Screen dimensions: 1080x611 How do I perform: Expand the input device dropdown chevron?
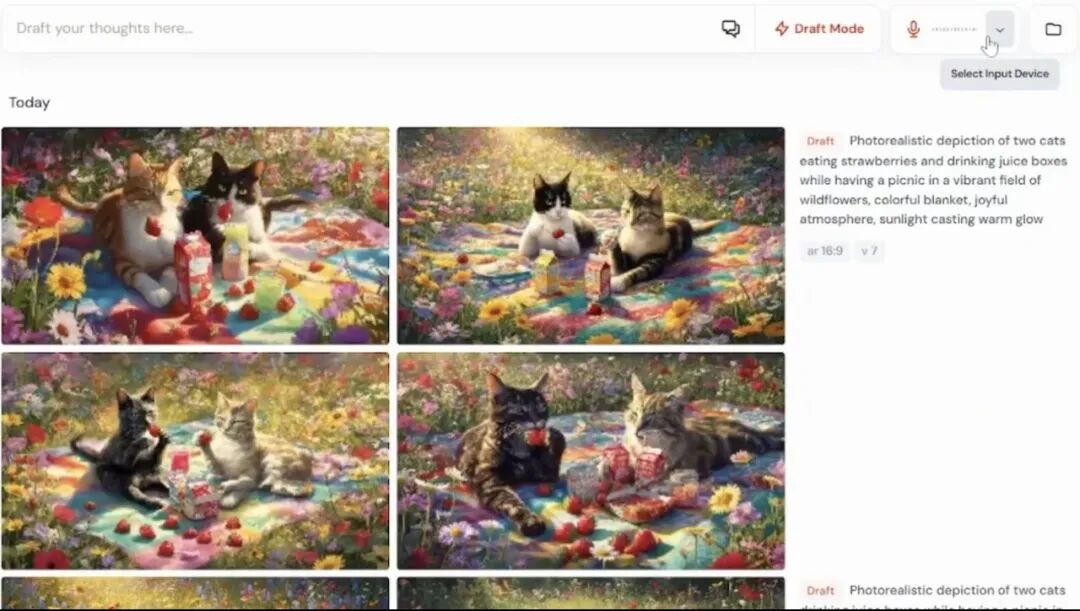[x=999, y=30]
